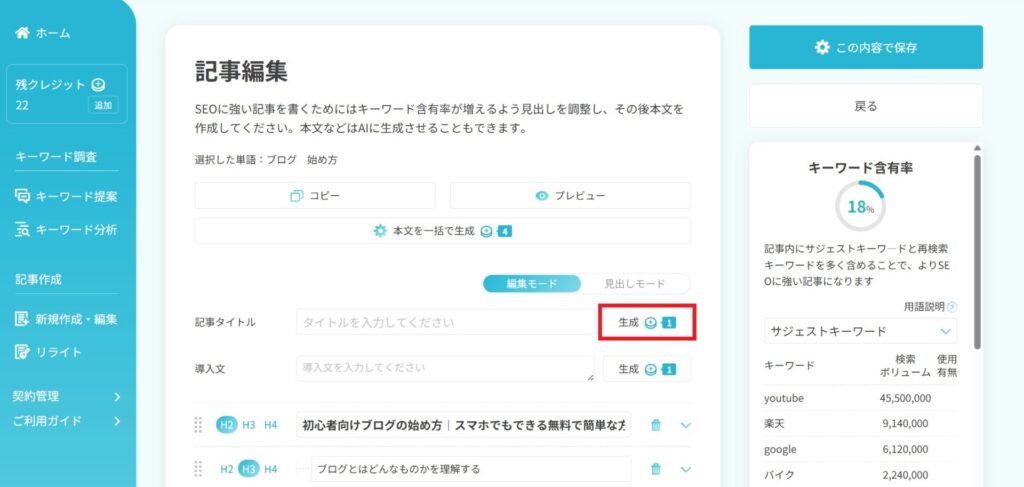The height and width of the screenshot is (487, 1024).
Task: Grab drag handle of 初心者向けブログ heading row
Action: [x=199, y=425]
